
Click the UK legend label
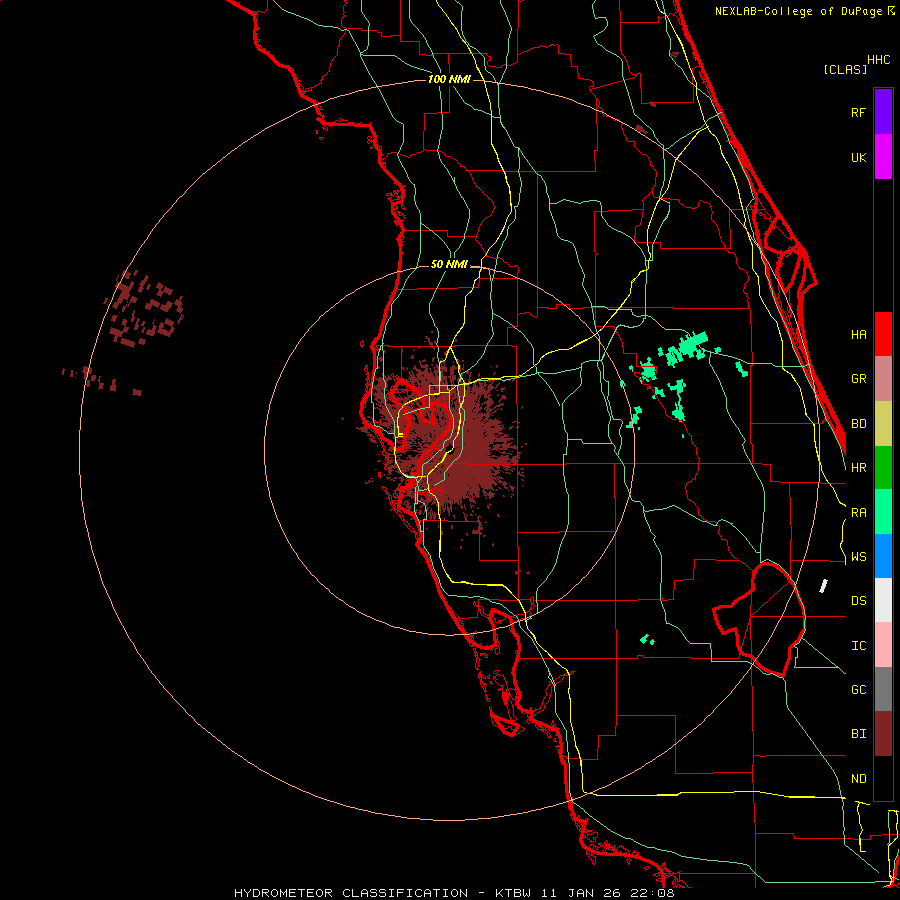click(x=858, y=157)
